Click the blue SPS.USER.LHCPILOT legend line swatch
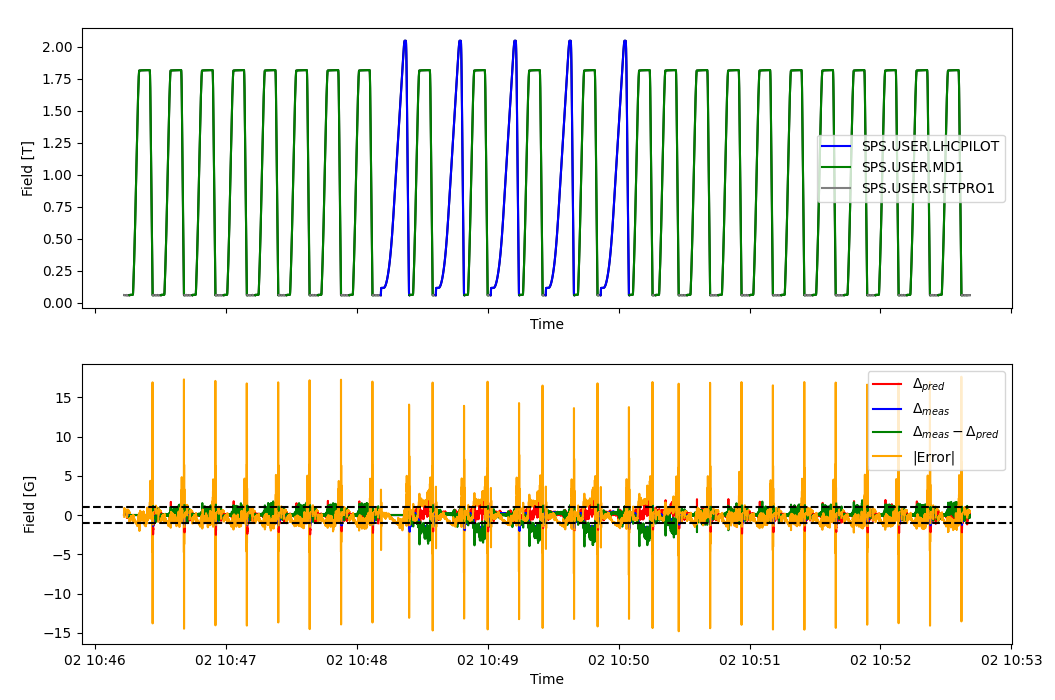 tap(838, 147)
